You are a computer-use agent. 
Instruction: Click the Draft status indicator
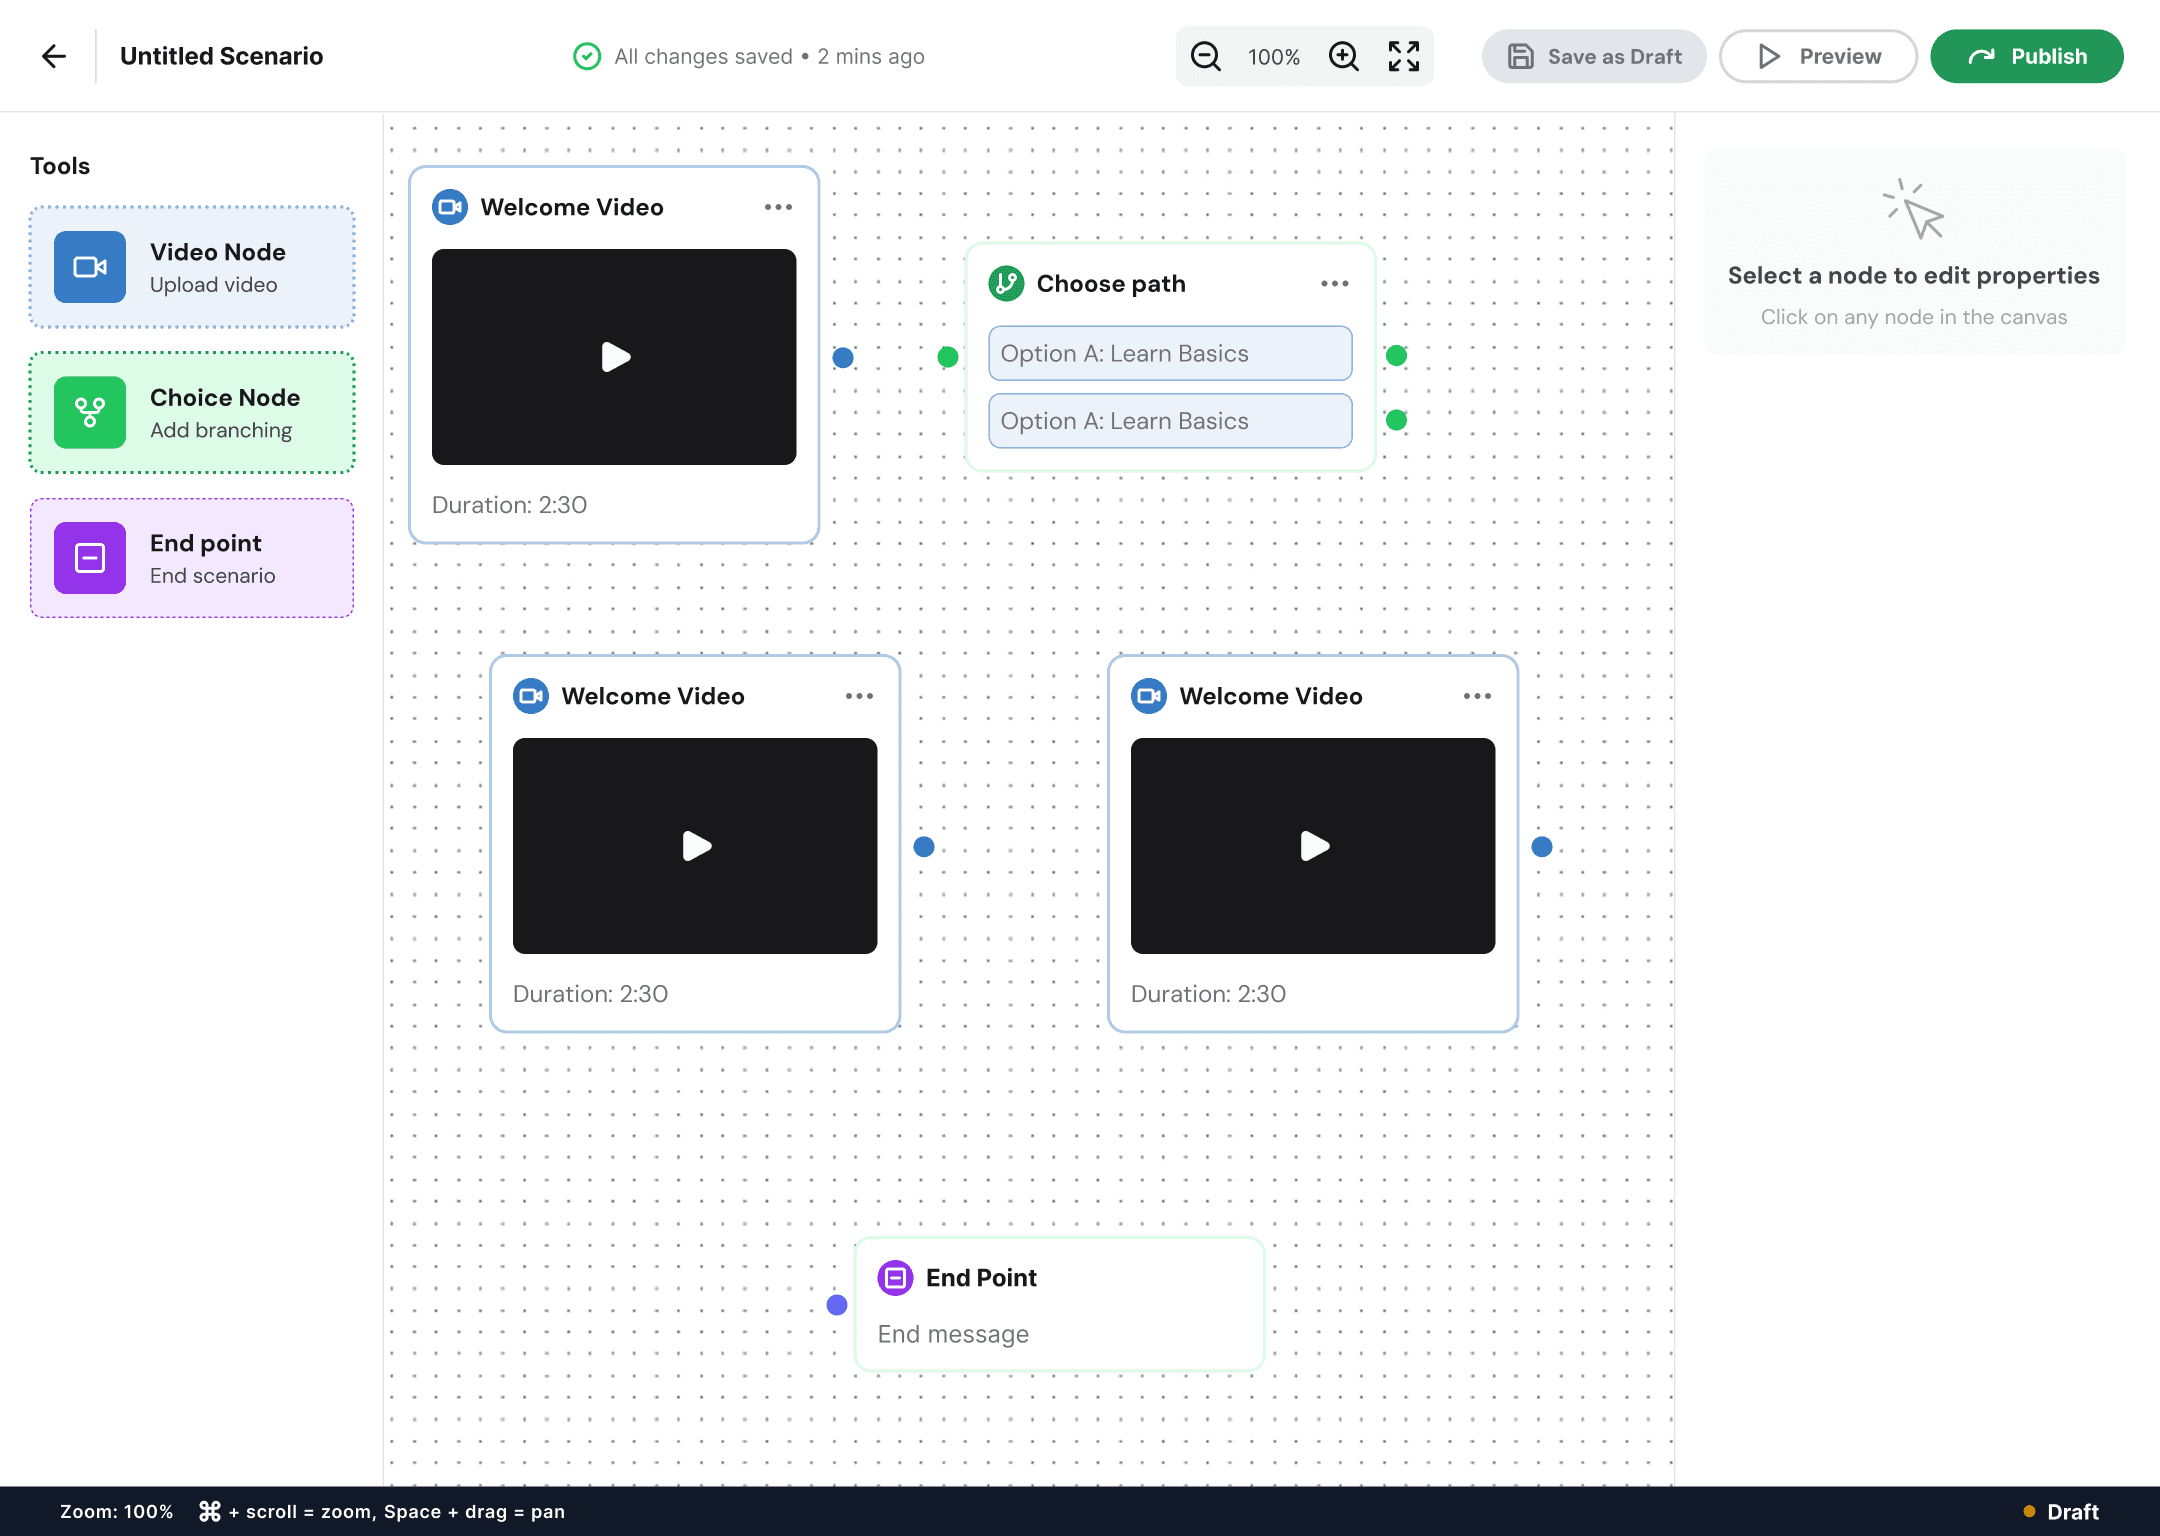click(x=2061, y=1512)
